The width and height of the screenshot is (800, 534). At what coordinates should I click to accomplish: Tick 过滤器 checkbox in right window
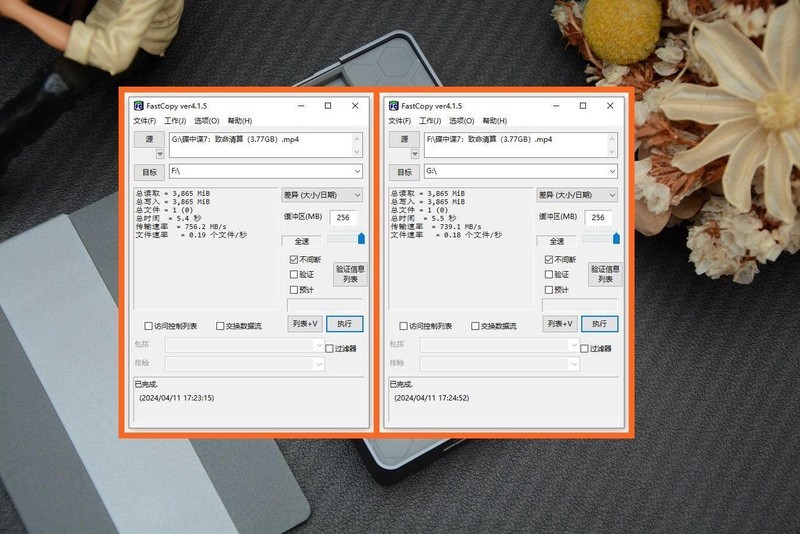(x=585, y=348)
